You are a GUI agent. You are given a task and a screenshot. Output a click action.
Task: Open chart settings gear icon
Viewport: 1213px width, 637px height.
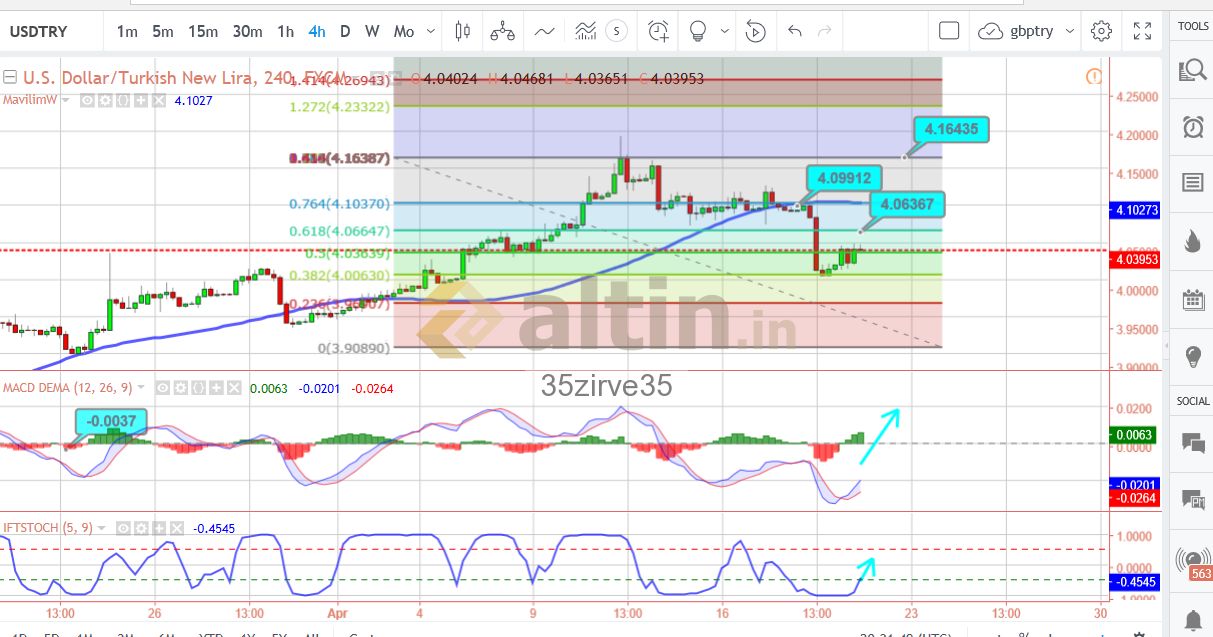point(1101,31)
